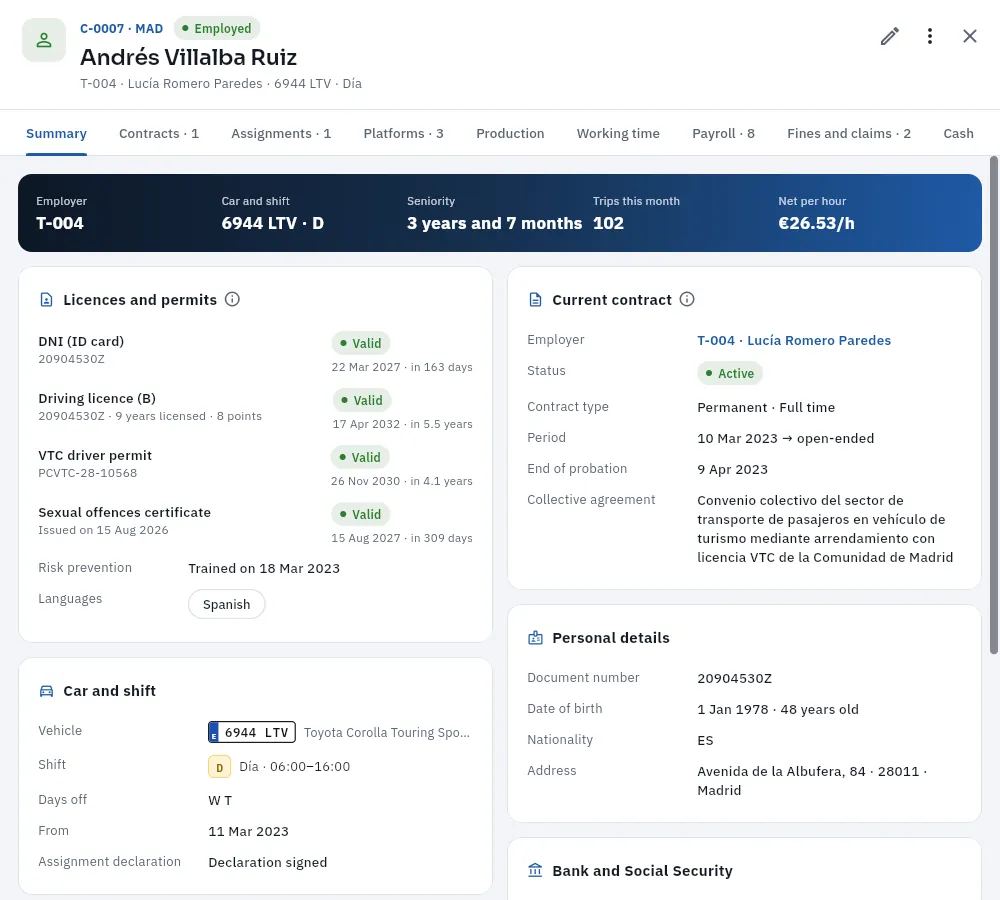This screenshot has height=900, width=1000.
Task: Click the vertical scrollbar thumb
Action: [994, 405]
